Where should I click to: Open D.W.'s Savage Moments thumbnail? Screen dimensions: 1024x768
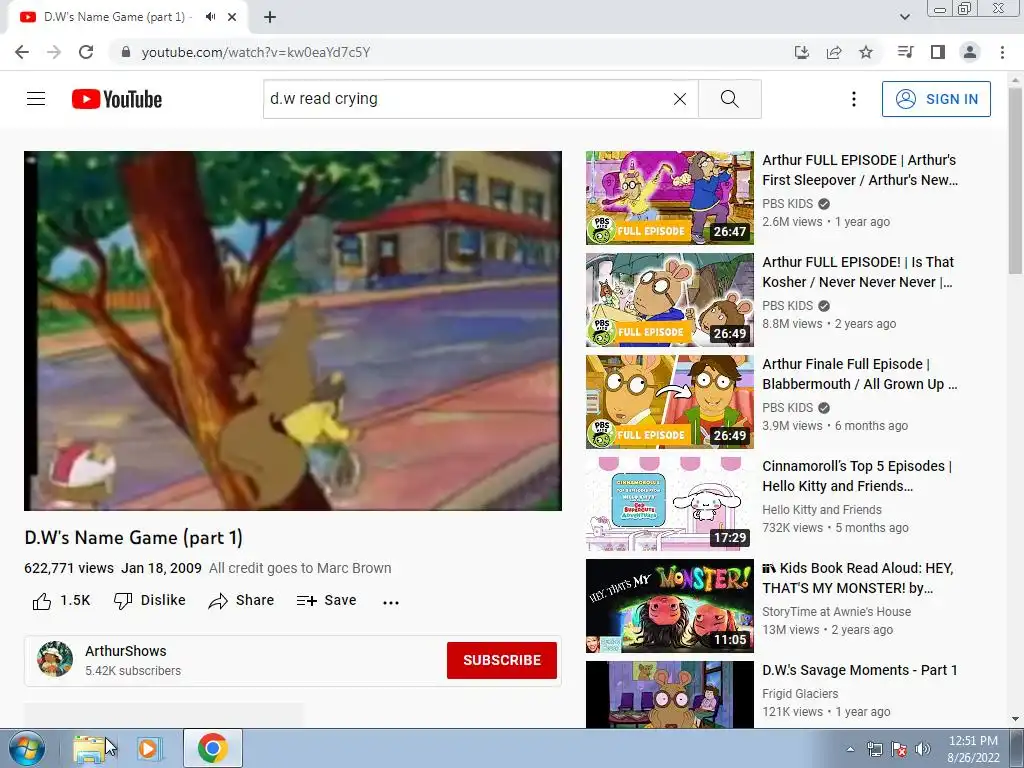point(669,694)
